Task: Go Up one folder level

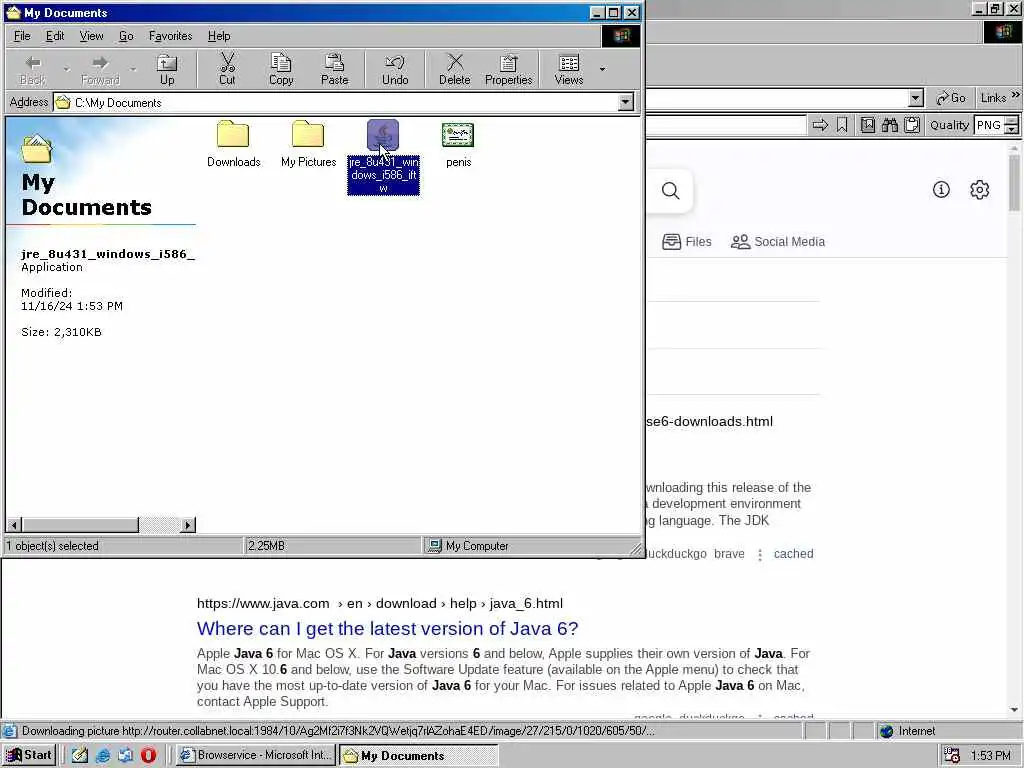Action: 167,70
